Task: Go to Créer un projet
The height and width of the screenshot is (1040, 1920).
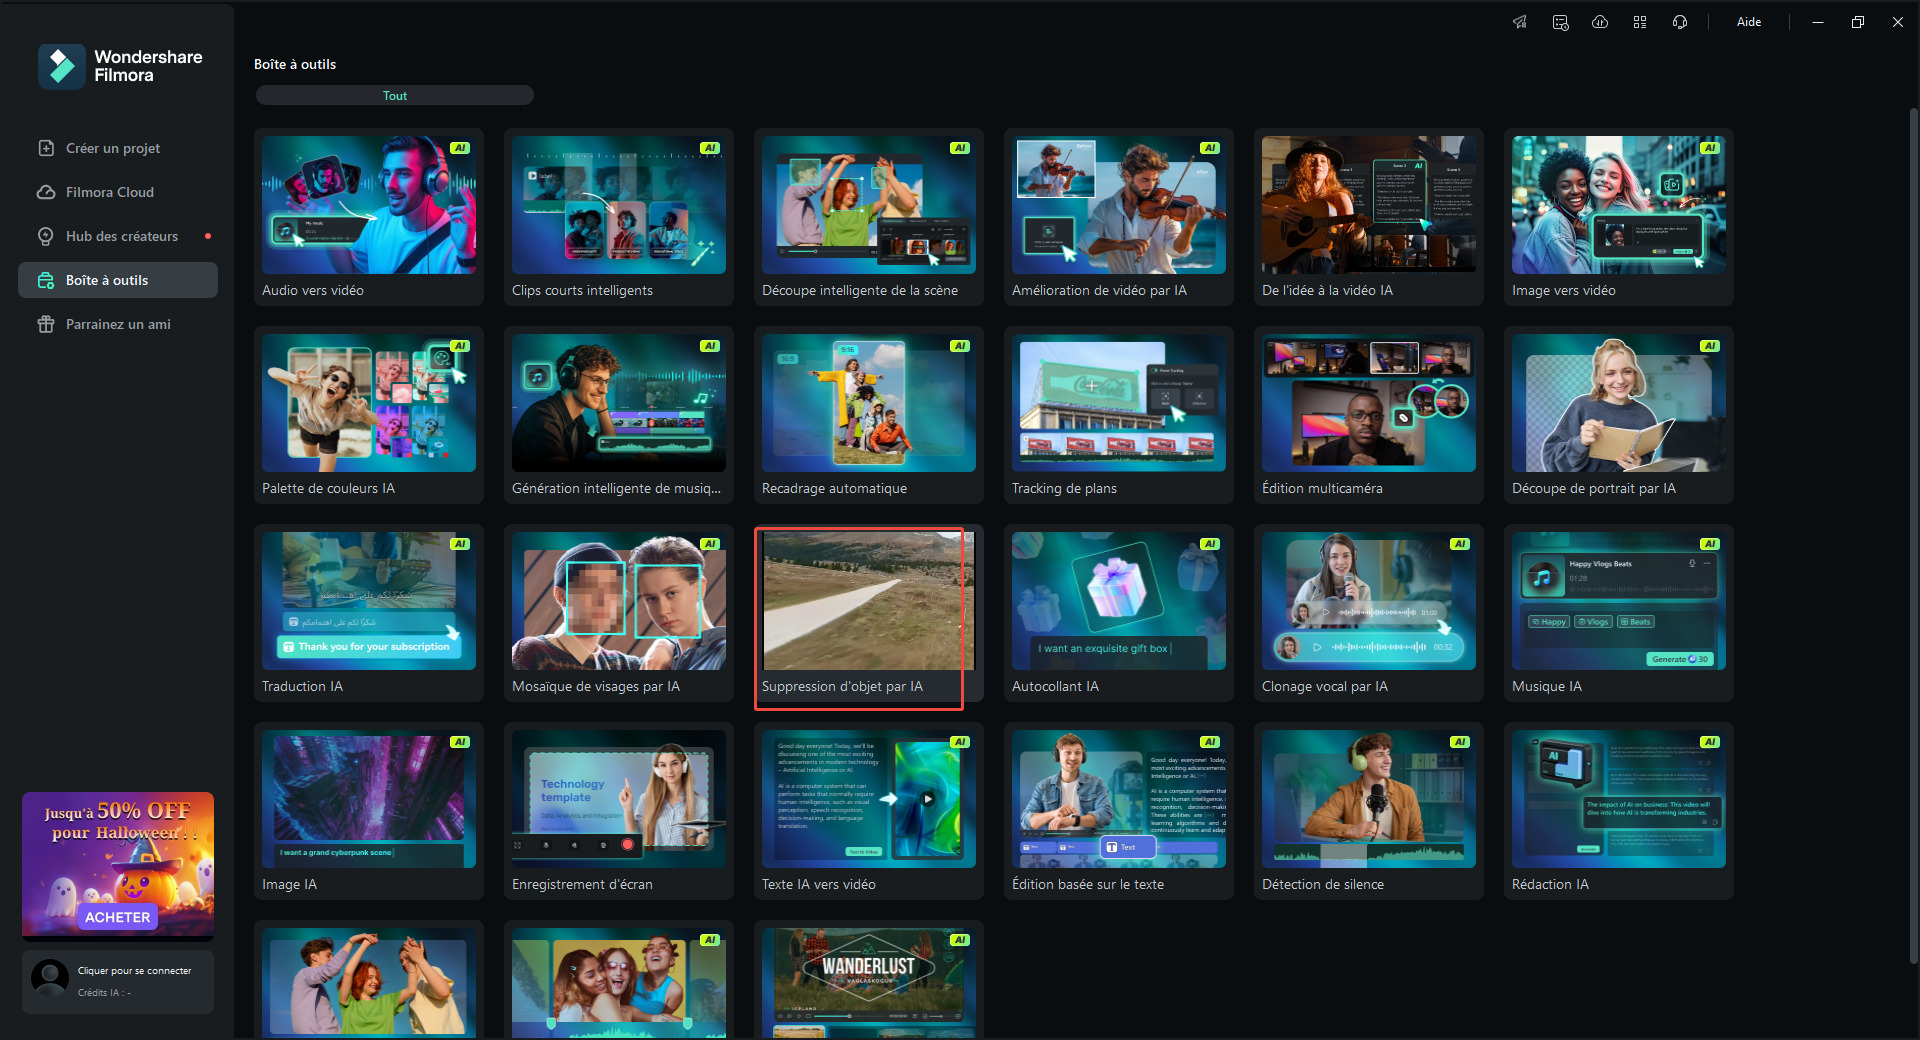Action: [x=113, y=148]
